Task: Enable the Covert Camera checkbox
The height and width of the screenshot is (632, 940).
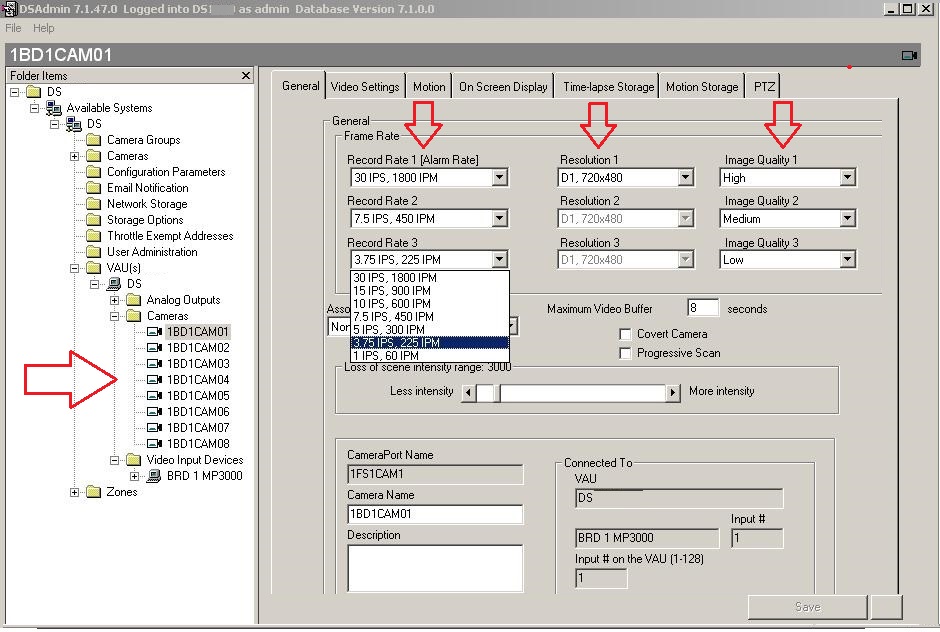Action: pyautogui.click(x=626, y=334)
